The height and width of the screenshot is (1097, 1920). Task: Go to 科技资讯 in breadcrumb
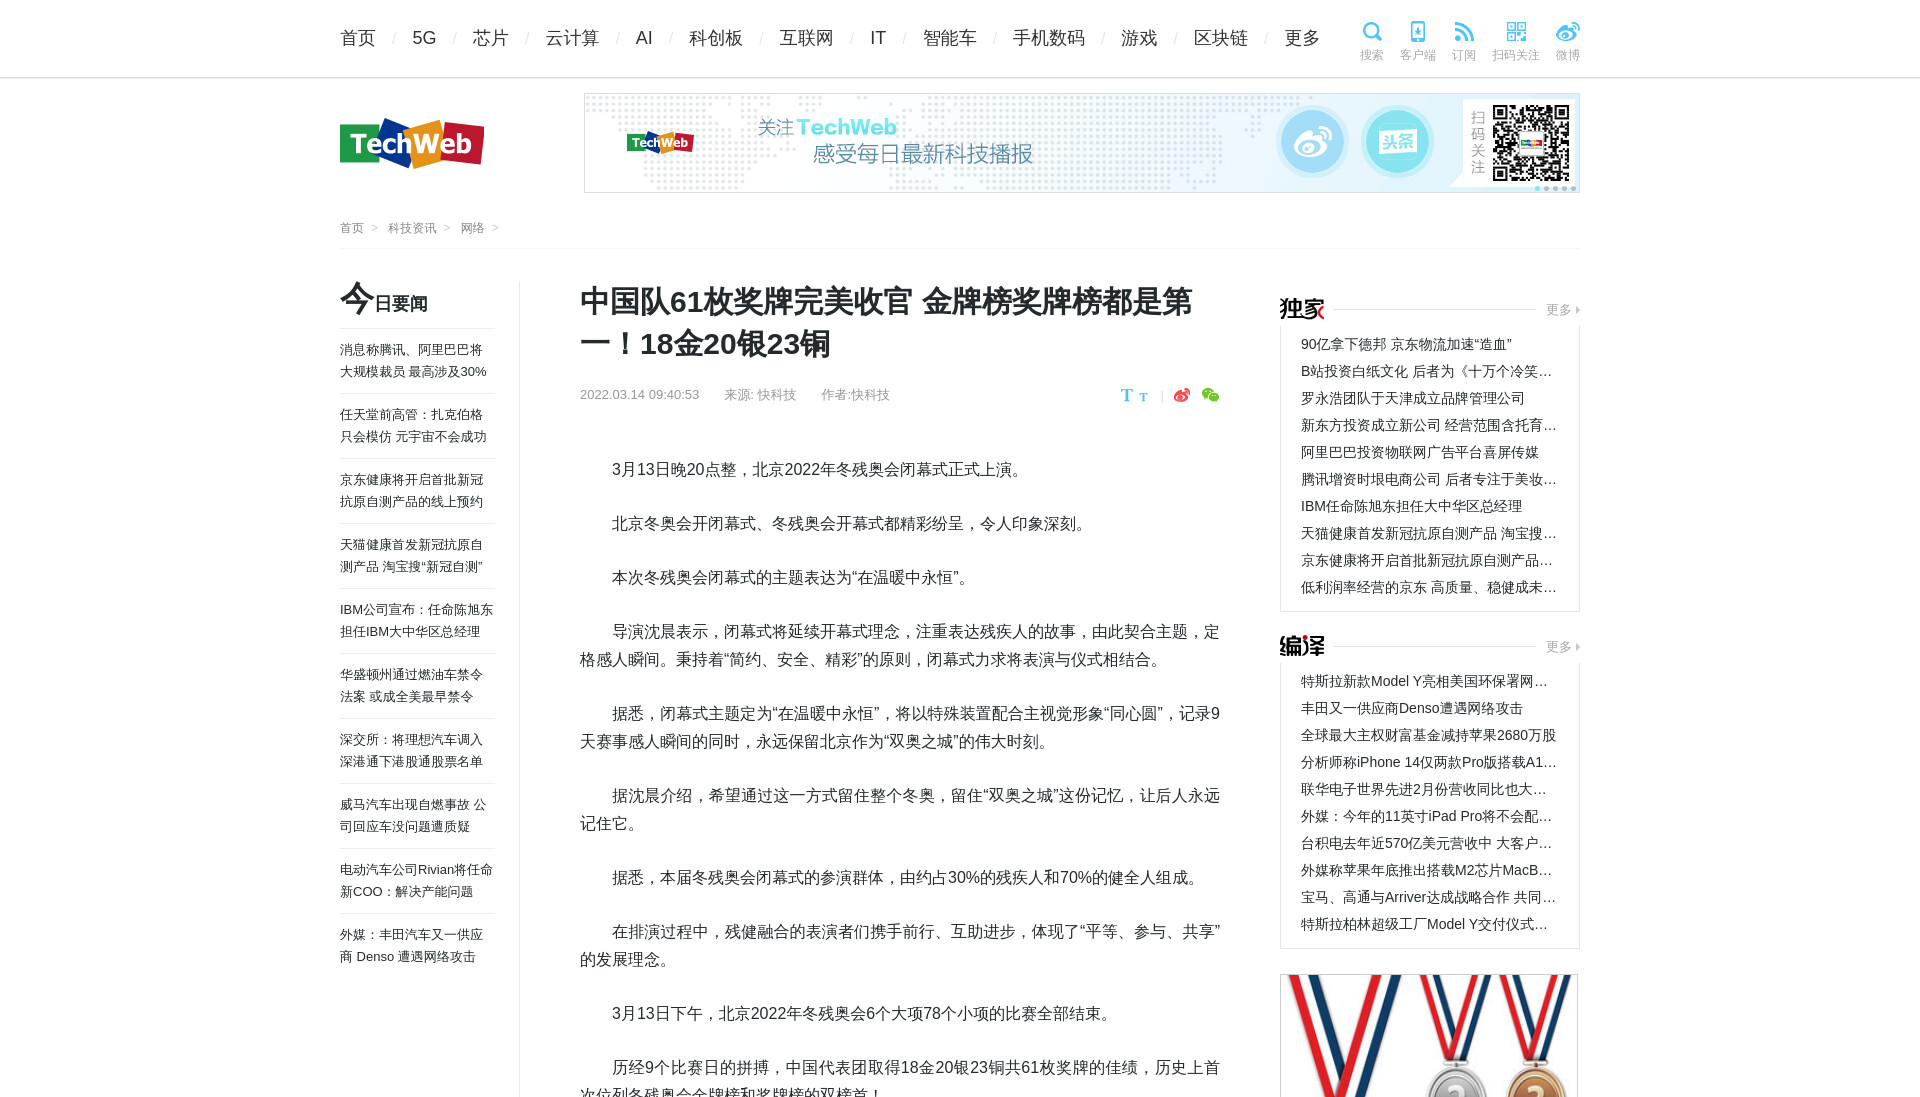pyautogui.click(x=412, y=228)
